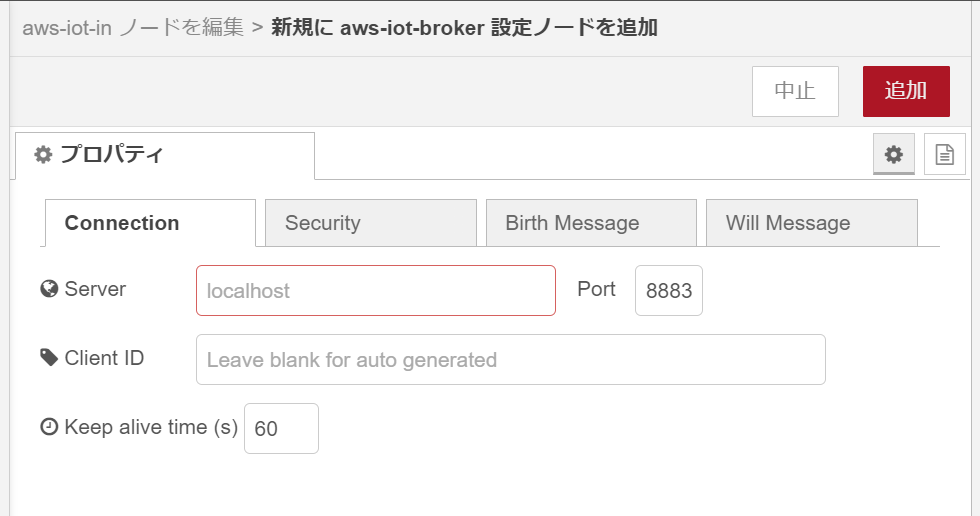Click gear icon in プロパティ tab
The width and height of the screenshot is (980, 516).
coord(43,154)
